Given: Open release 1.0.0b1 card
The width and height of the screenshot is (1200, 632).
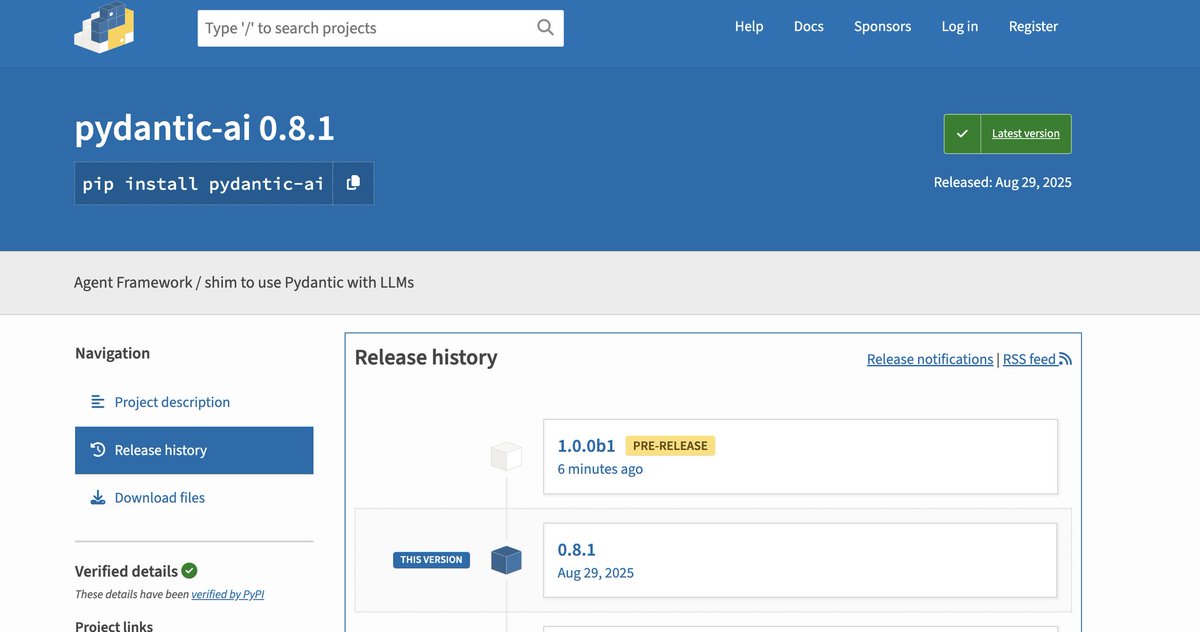Looking at the screenshot, I should [800, 457].
